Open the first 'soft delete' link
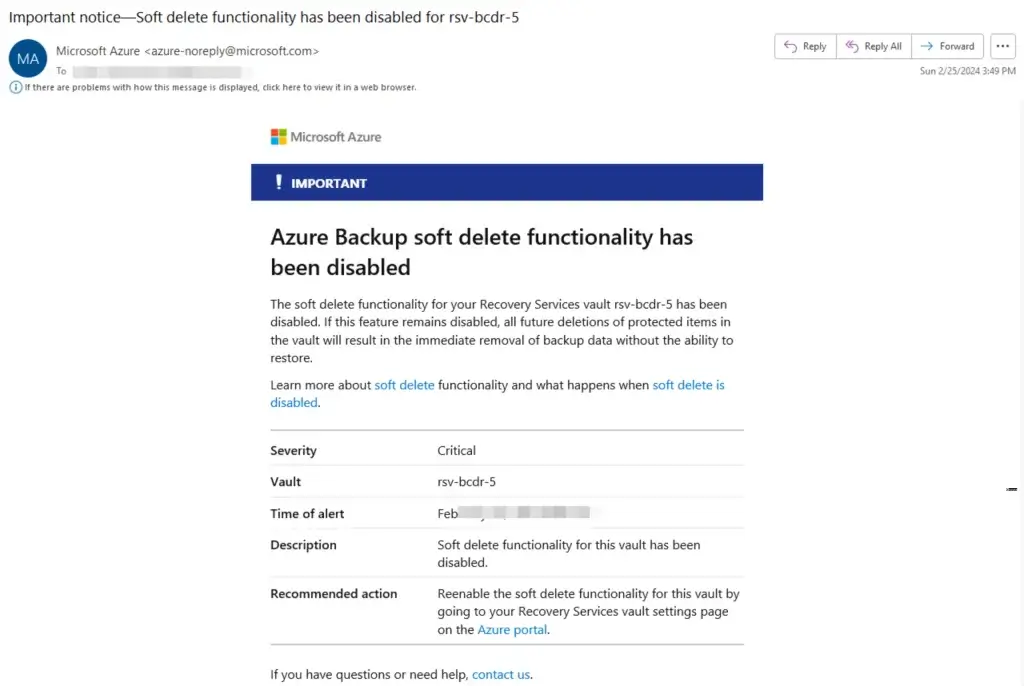 tap(404, 385)
